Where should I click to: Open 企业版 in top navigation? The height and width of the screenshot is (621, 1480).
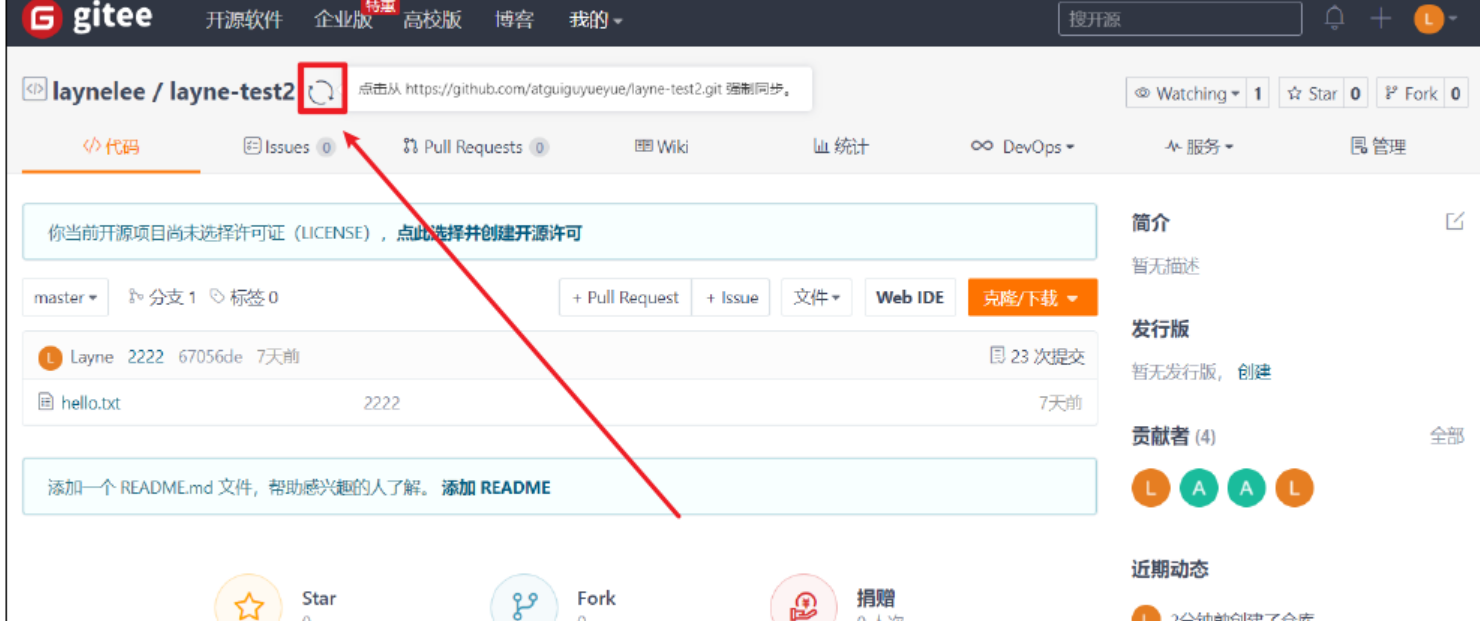(x=343, y=20)
